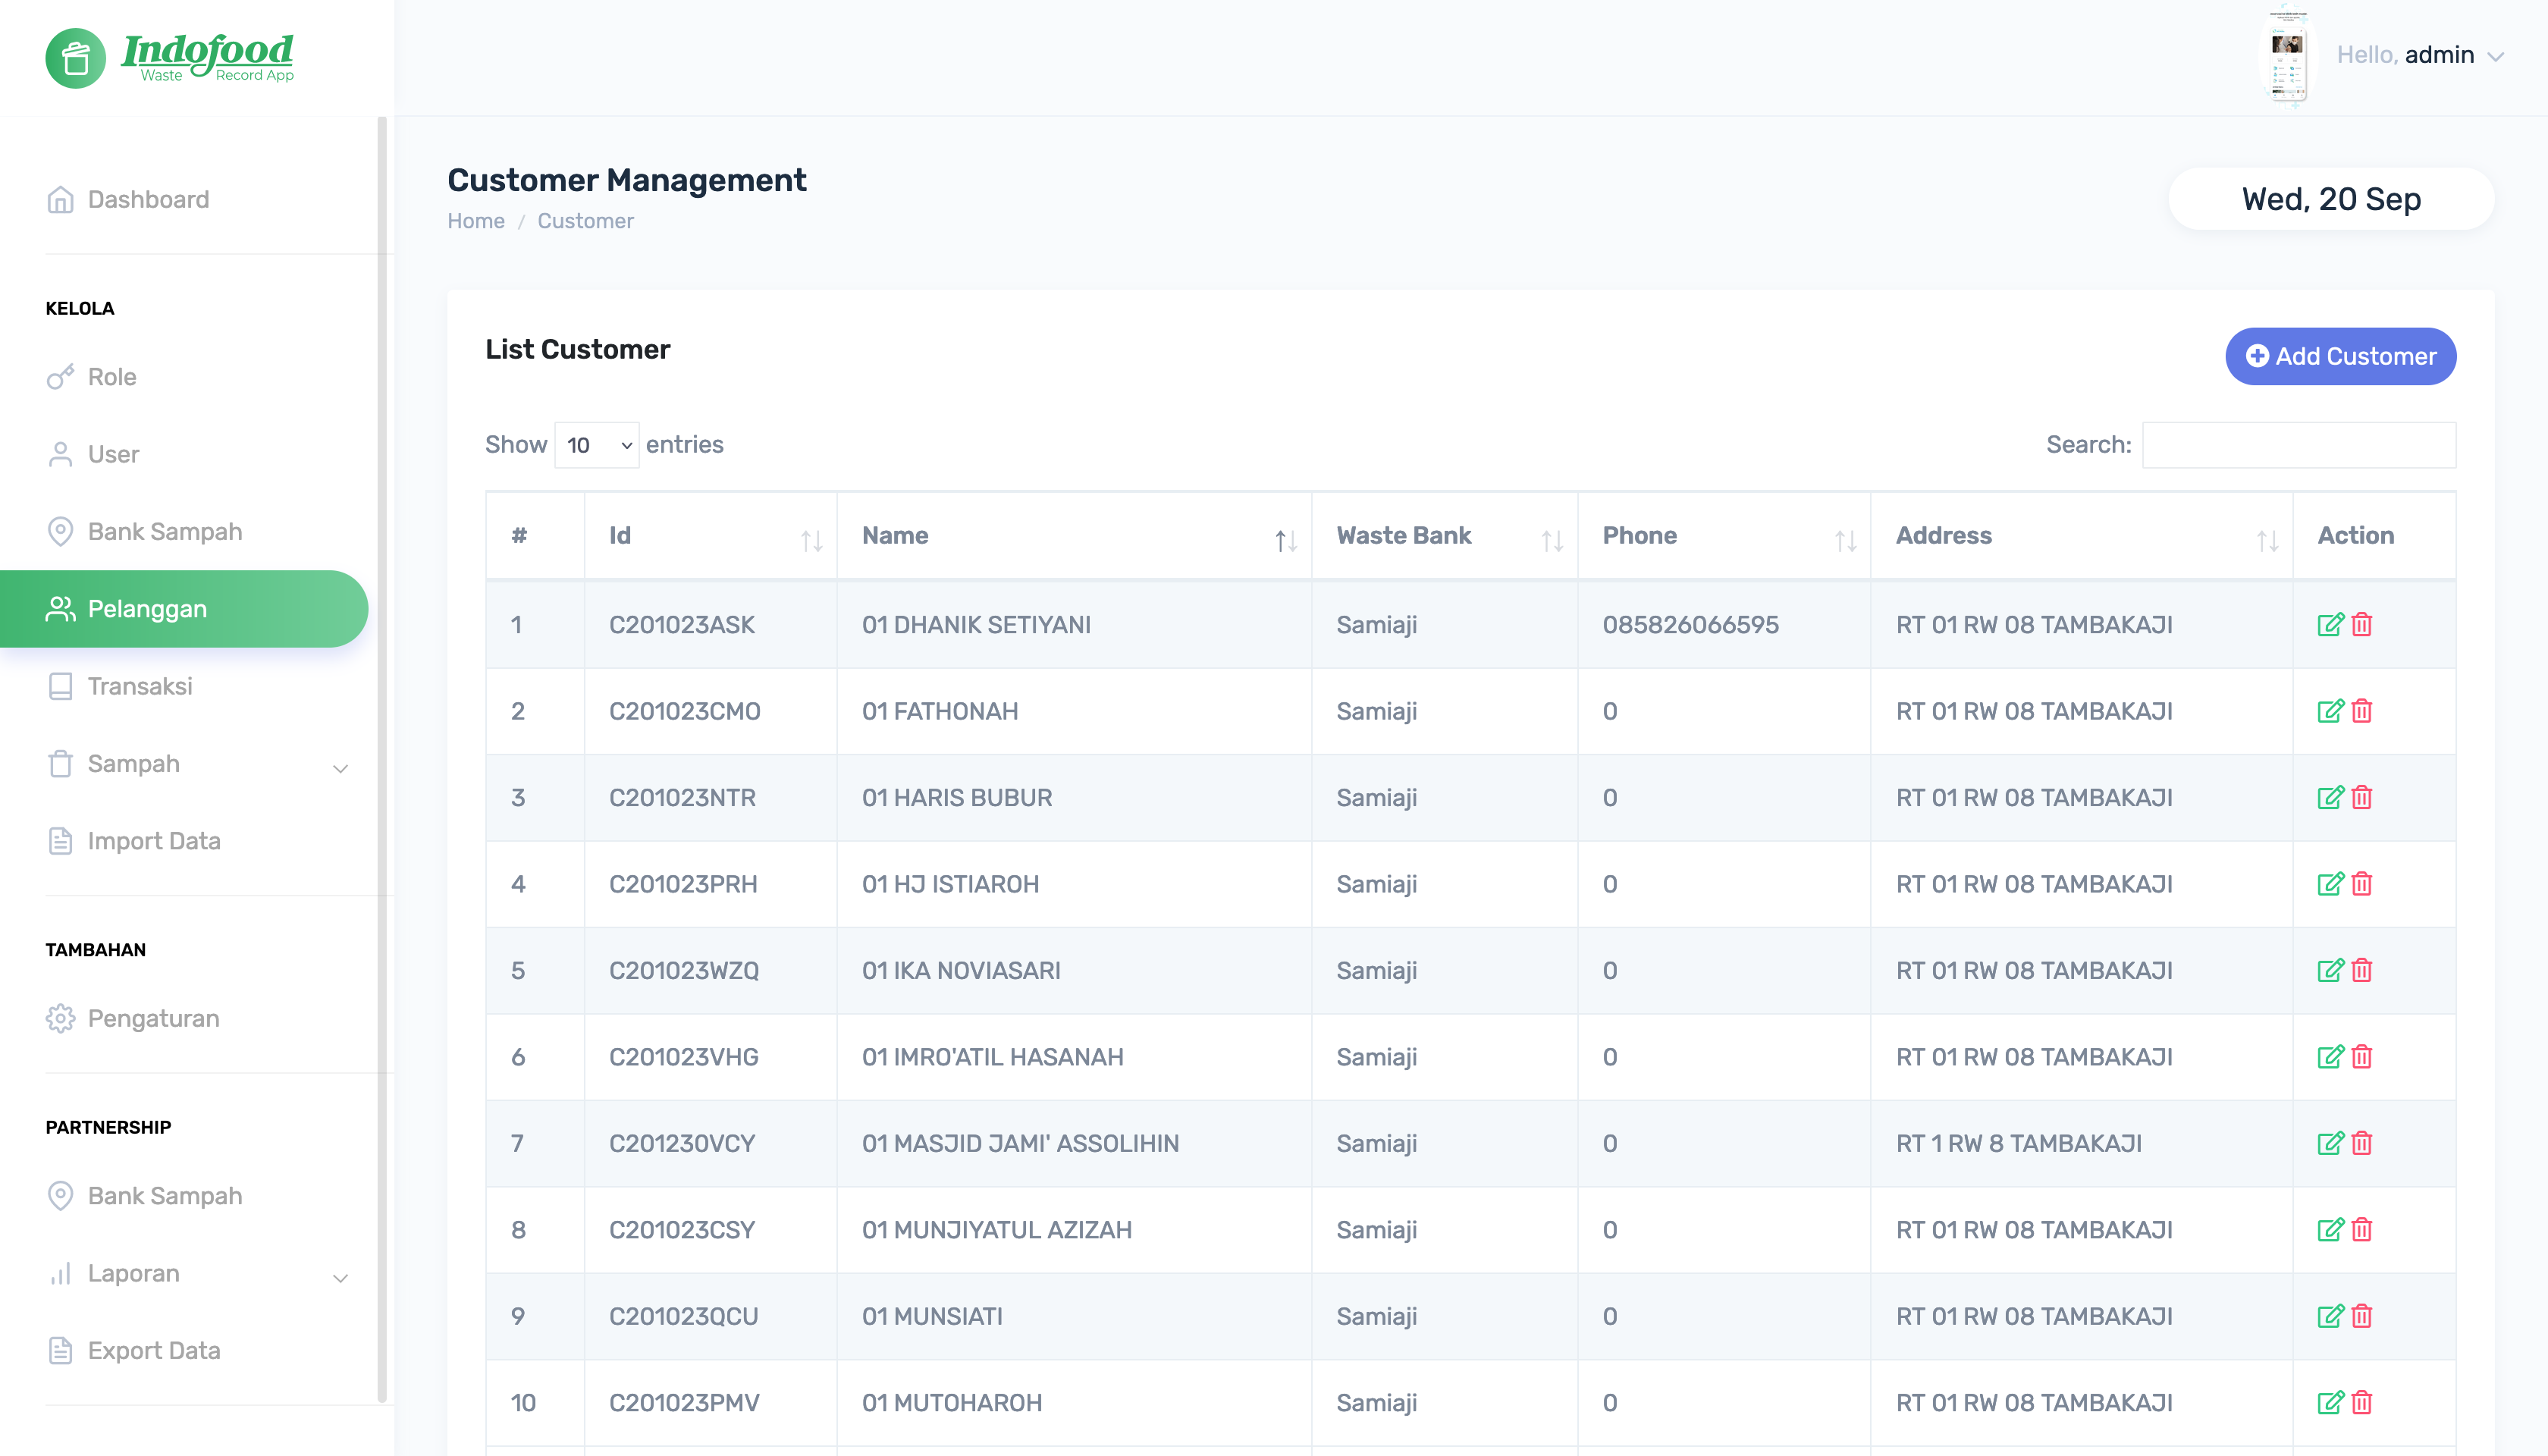Delete customer 01 MUNJIYATUL AZIZAH
The width and height of the screenshot is (2548, 1456).
(x=2362, y=1230)
